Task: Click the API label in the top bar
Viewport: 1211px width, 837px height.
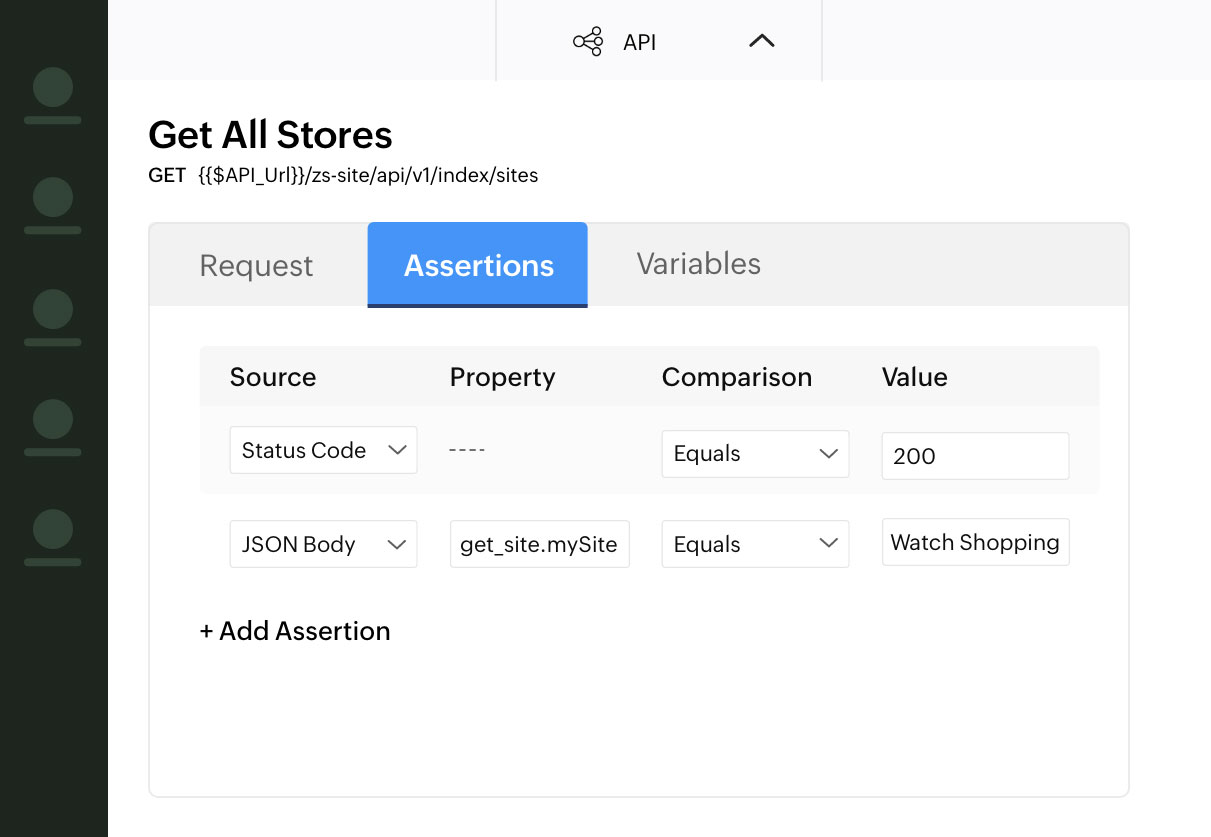Action: pos(639,42)
